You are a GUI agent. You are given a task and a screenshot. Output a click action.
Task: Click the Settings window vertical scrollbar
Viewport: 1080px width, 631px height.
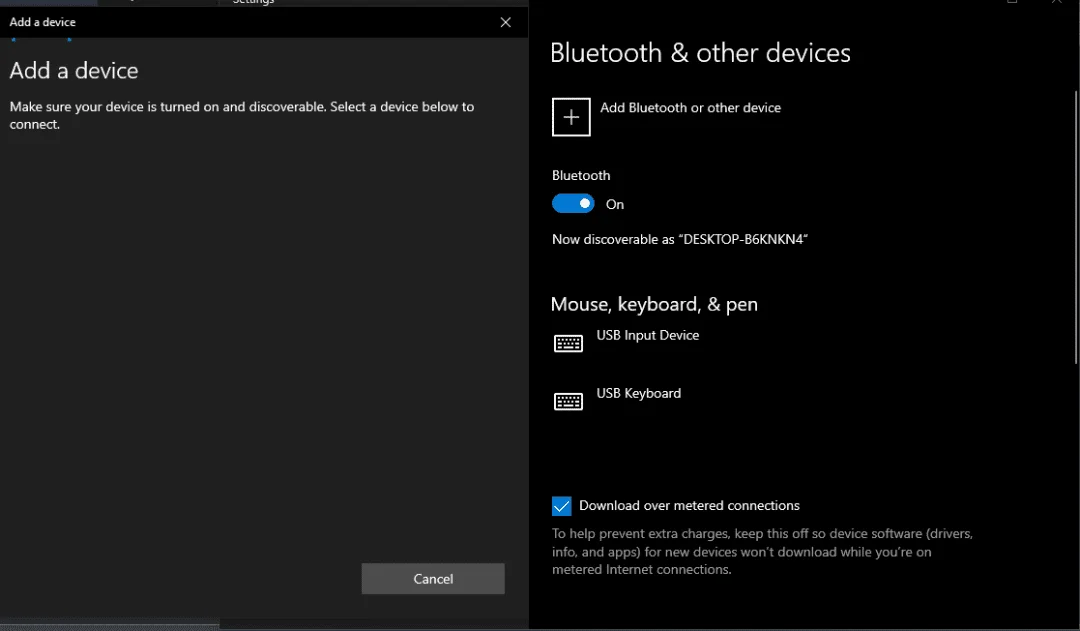[x=1077, y=227]
